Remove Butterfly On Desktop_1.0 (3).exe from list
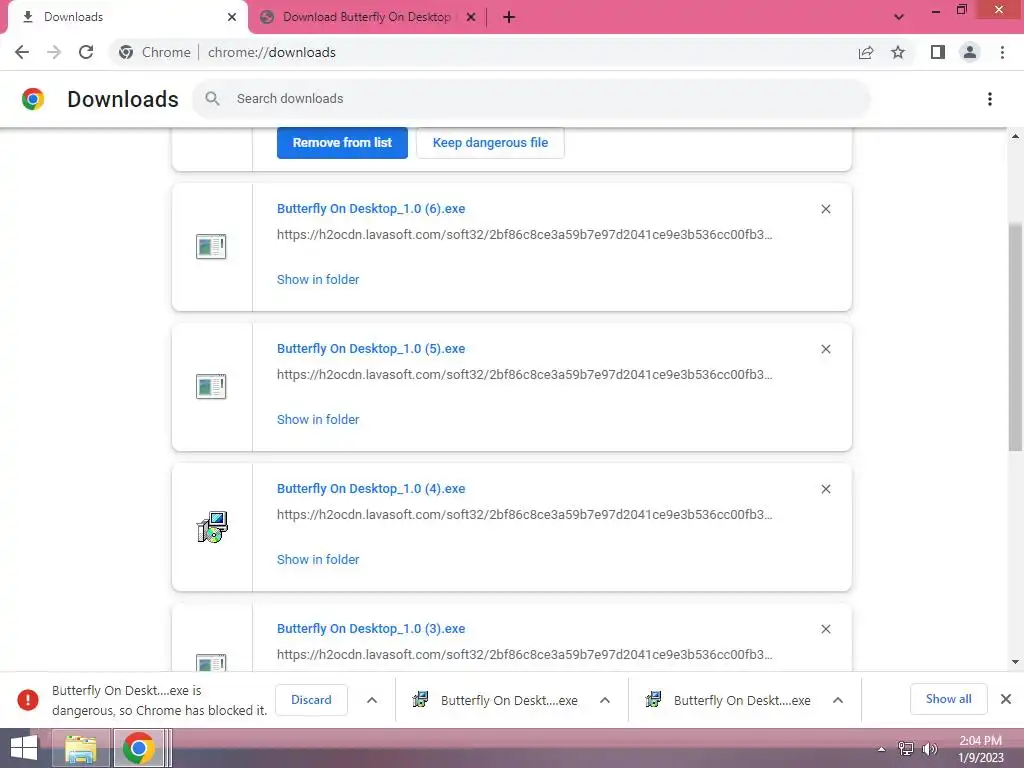Screen dimensions: 1024x768 point(825,629)
